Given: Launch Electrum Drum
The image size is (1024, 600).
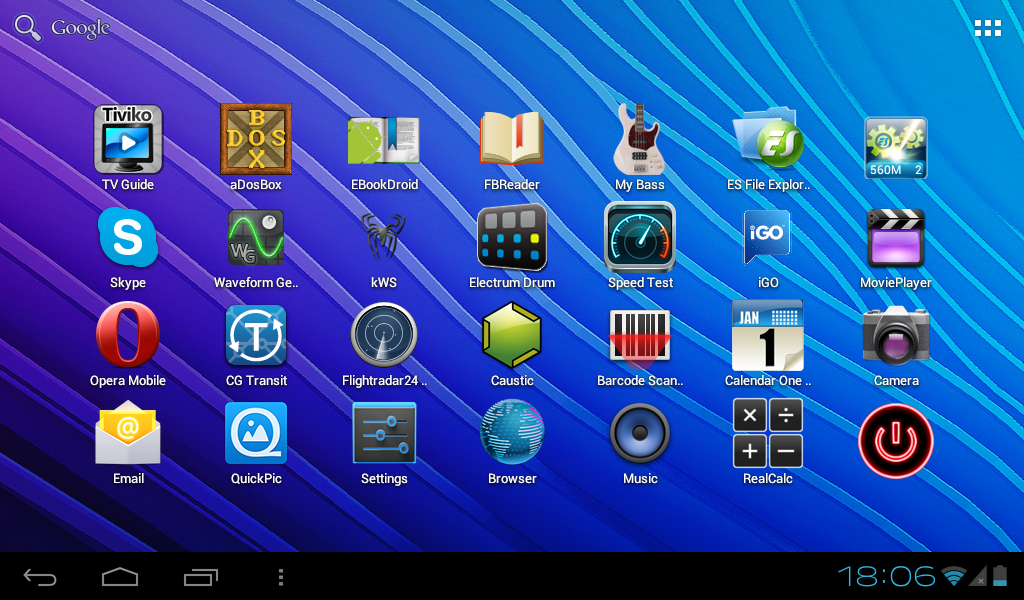Looking at the screenshot, I should [512, 238].
